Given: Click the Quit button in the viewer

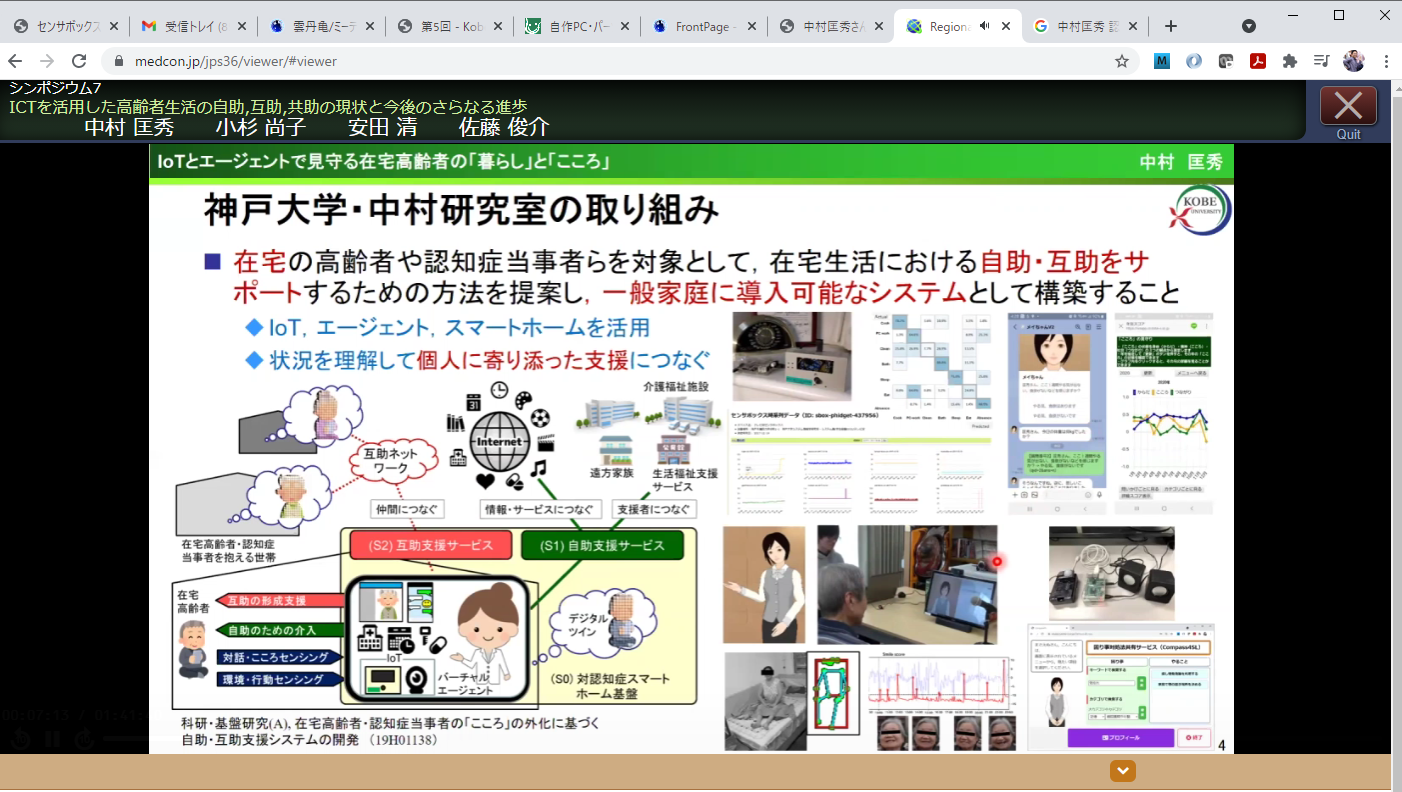Looking at the screenshot, I should tap(1348, 108).
